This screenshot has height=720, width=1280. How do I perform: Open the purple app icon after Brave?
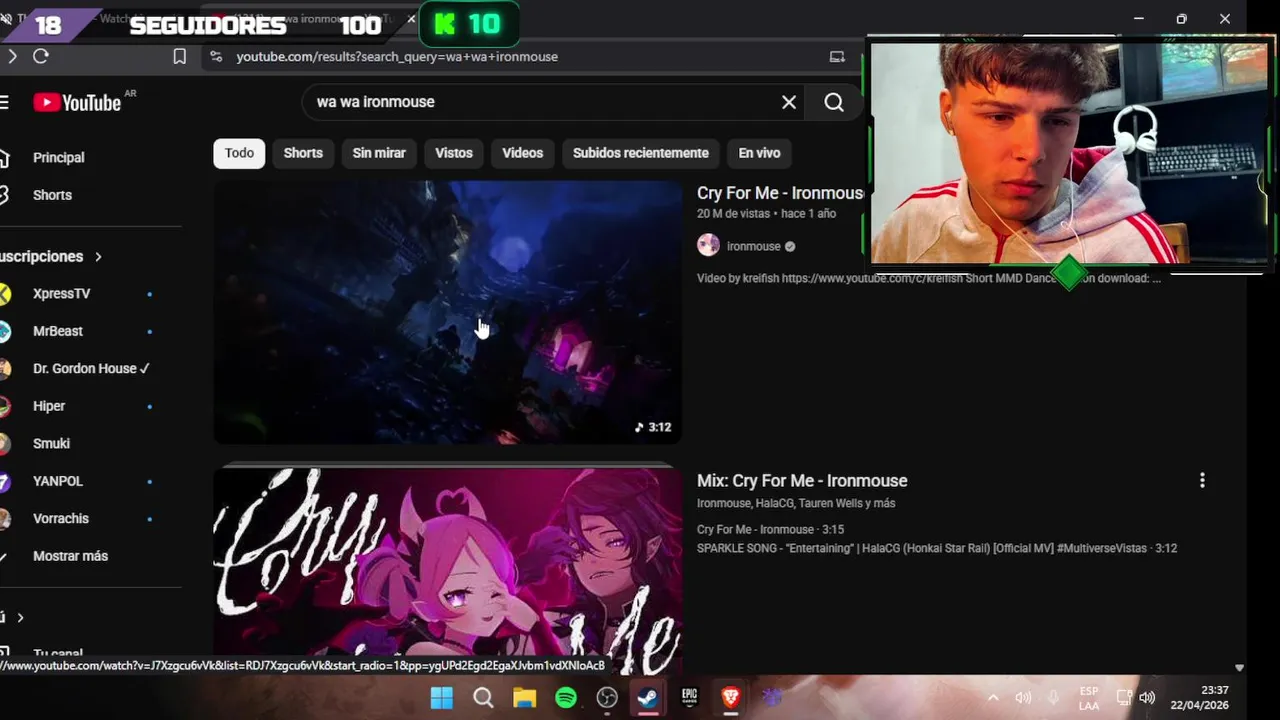[x=772, y=698]
